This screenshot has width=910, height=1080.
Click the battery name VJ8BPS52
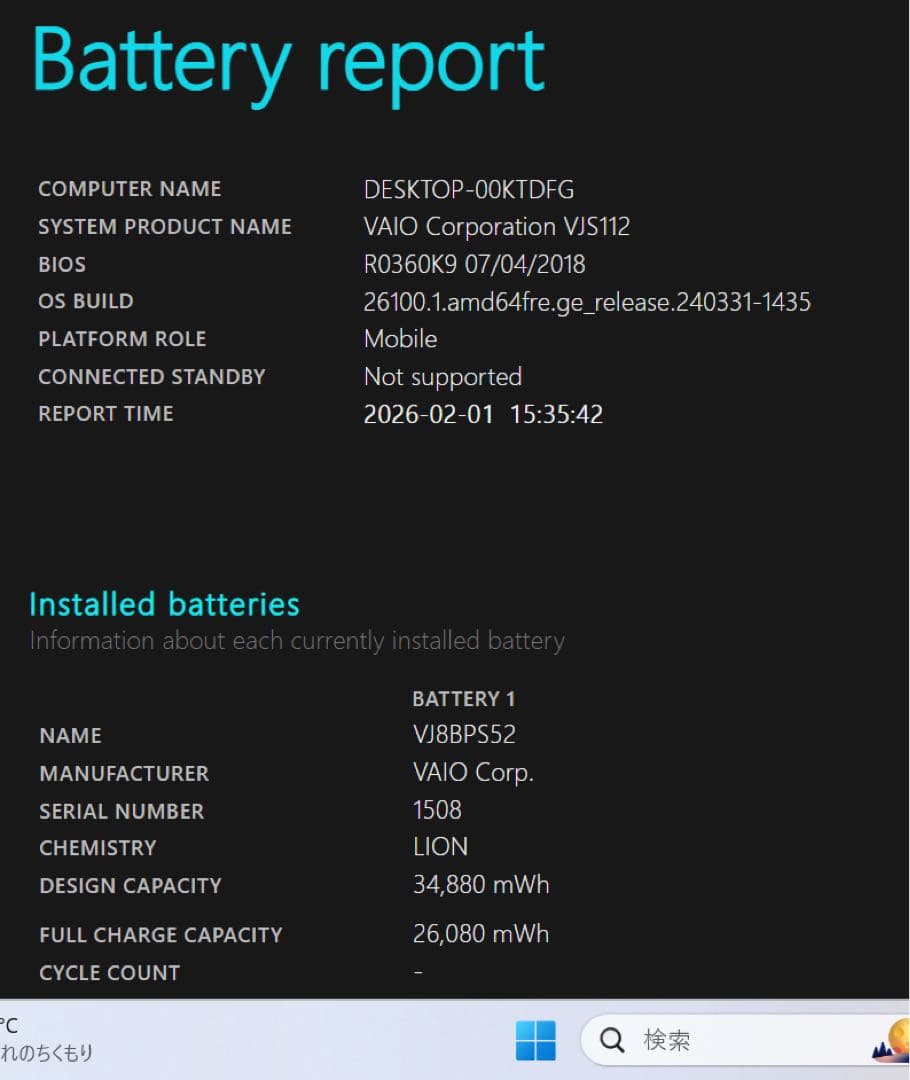tap(464, 735)
